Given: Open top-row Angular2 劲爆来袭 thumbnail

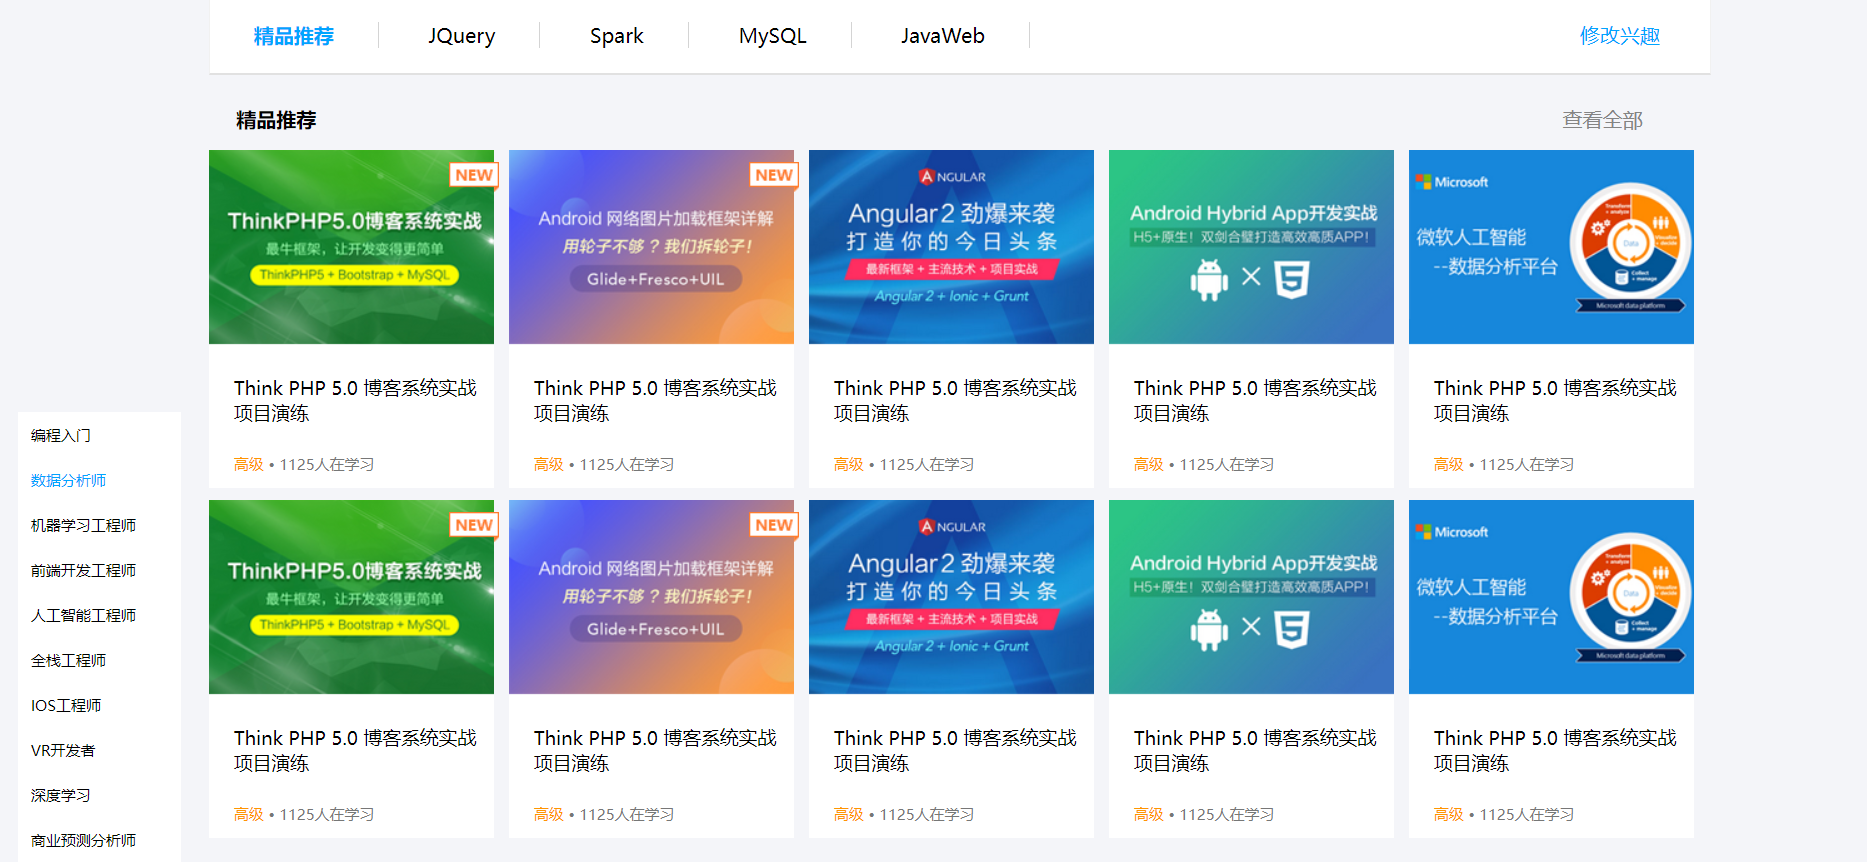Looking at the screenshot, I should coord(951,247).
